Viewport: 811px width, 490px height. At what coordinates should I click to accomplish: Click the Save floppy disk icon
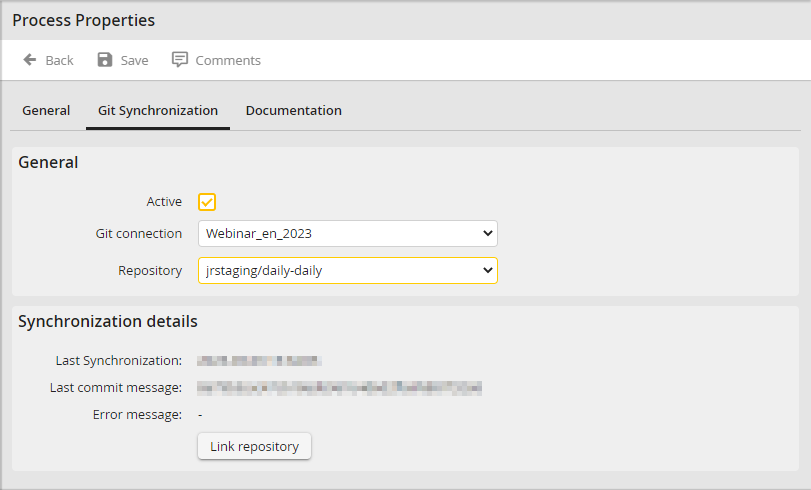click(x=105, y=60)
